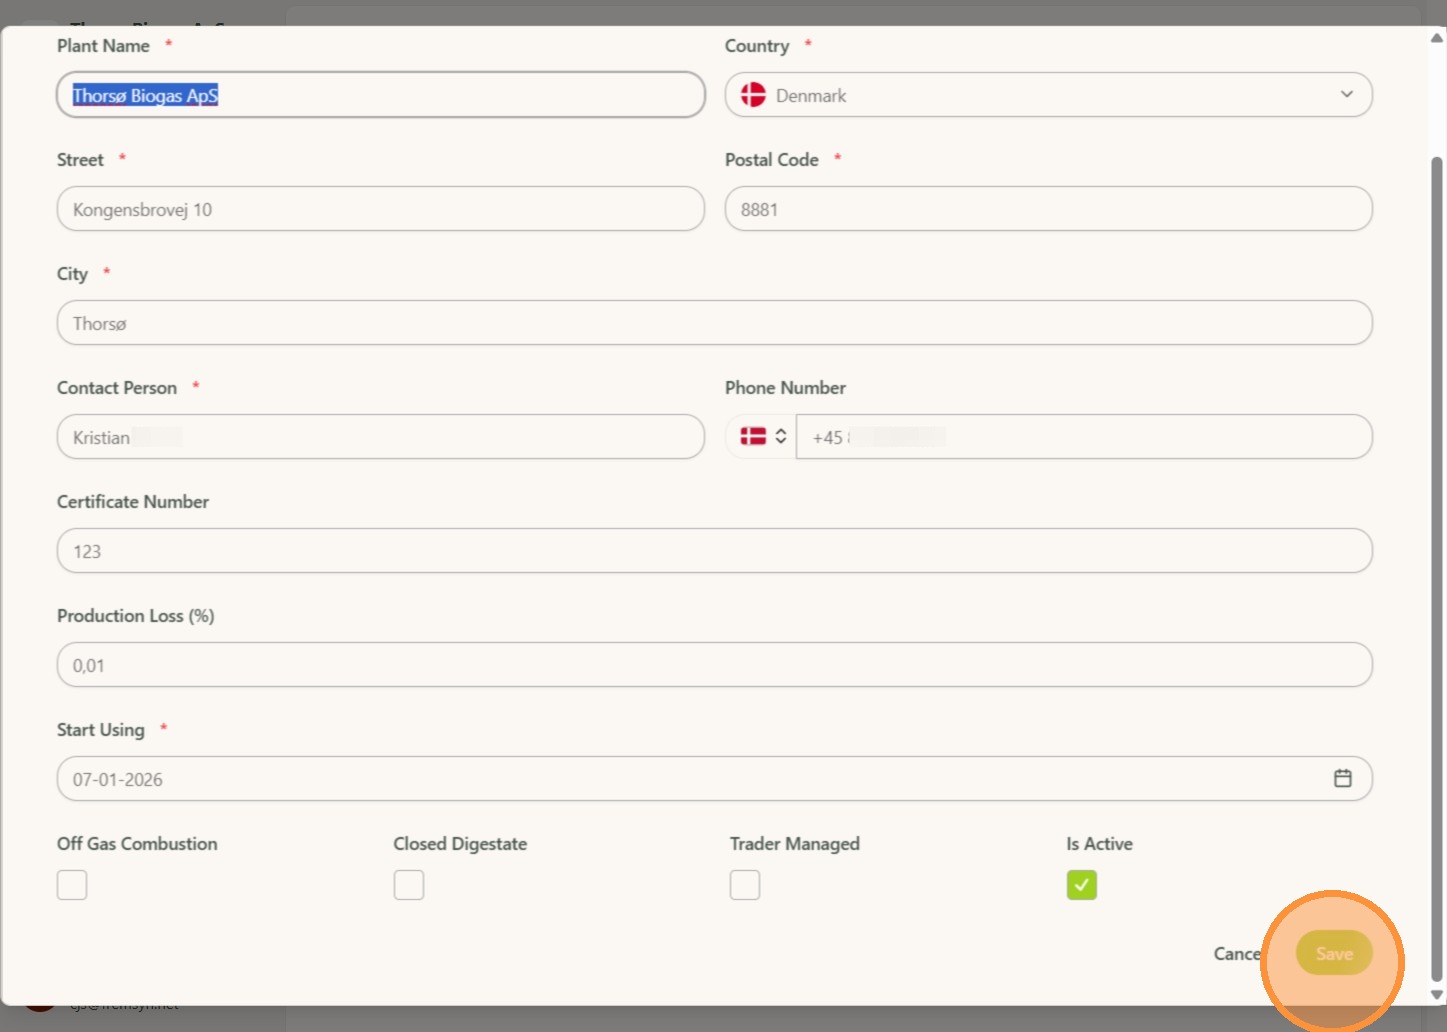The image size is (1447, 1032).
Task: Click the Off Gas Combustion label
Action: click(137, 844)
